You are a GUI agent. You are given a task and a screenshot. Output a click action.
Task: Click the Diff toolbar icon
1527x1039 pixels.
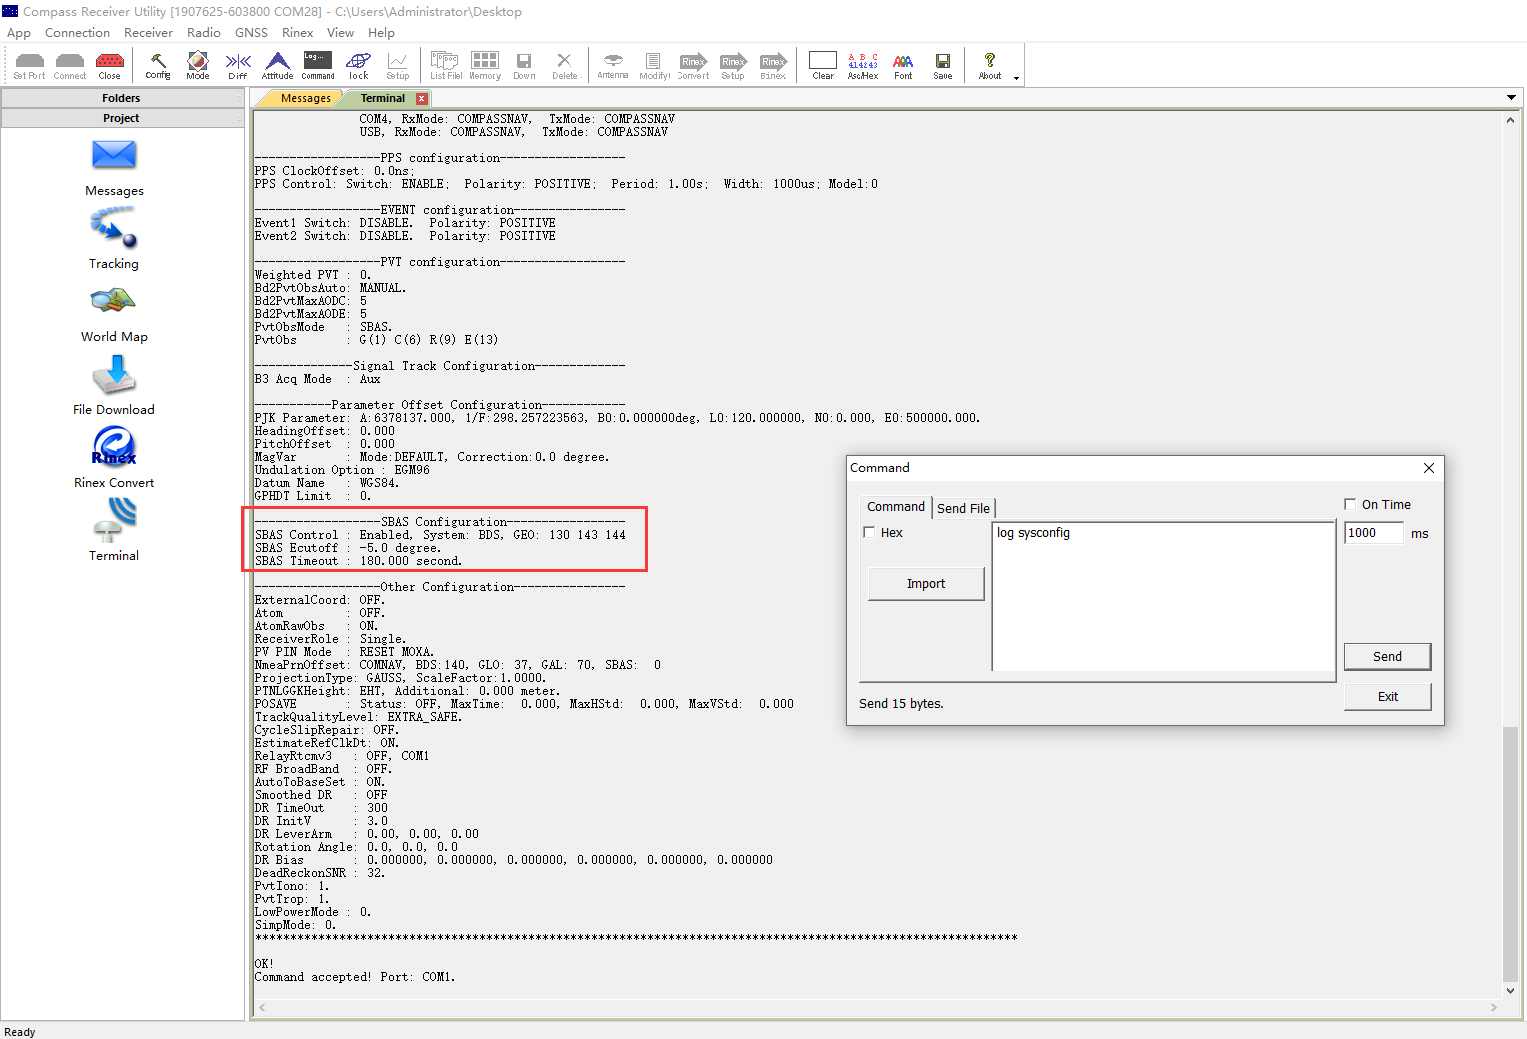tap(238, 66)
